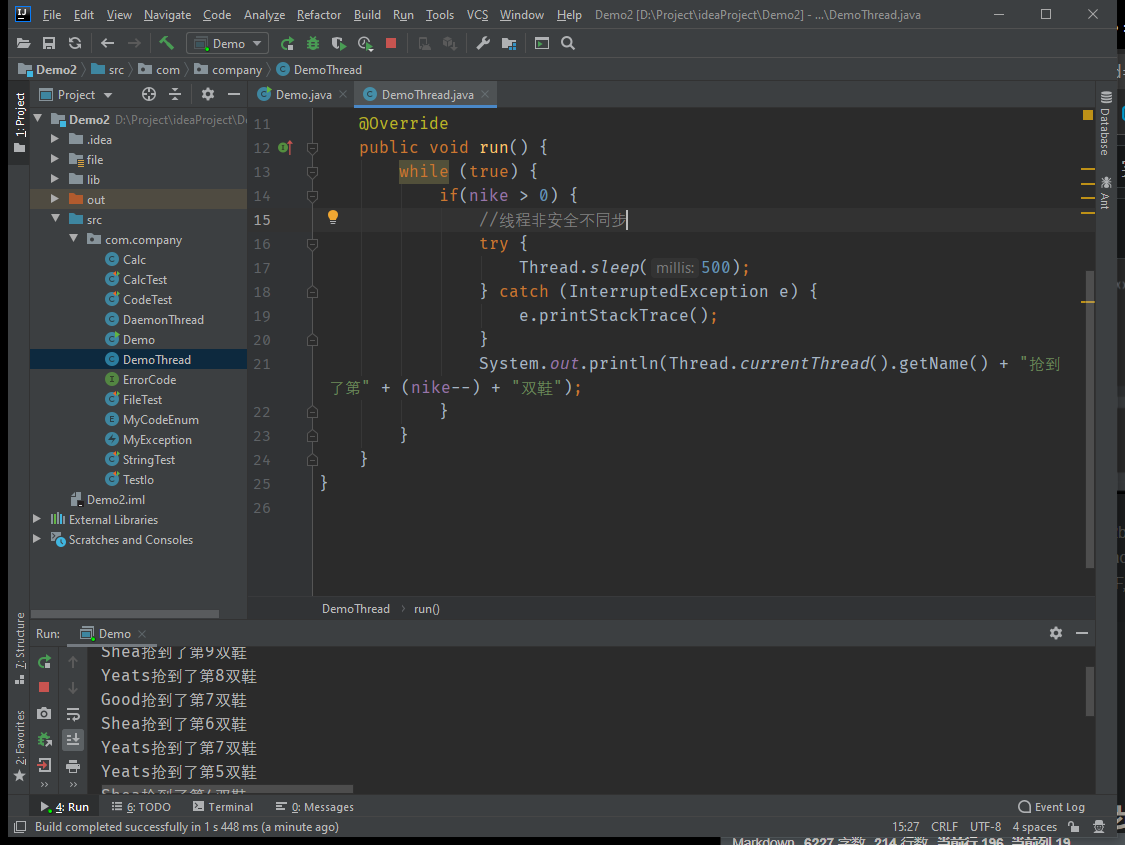
Task: Expand the out folder
Action: 55,199
